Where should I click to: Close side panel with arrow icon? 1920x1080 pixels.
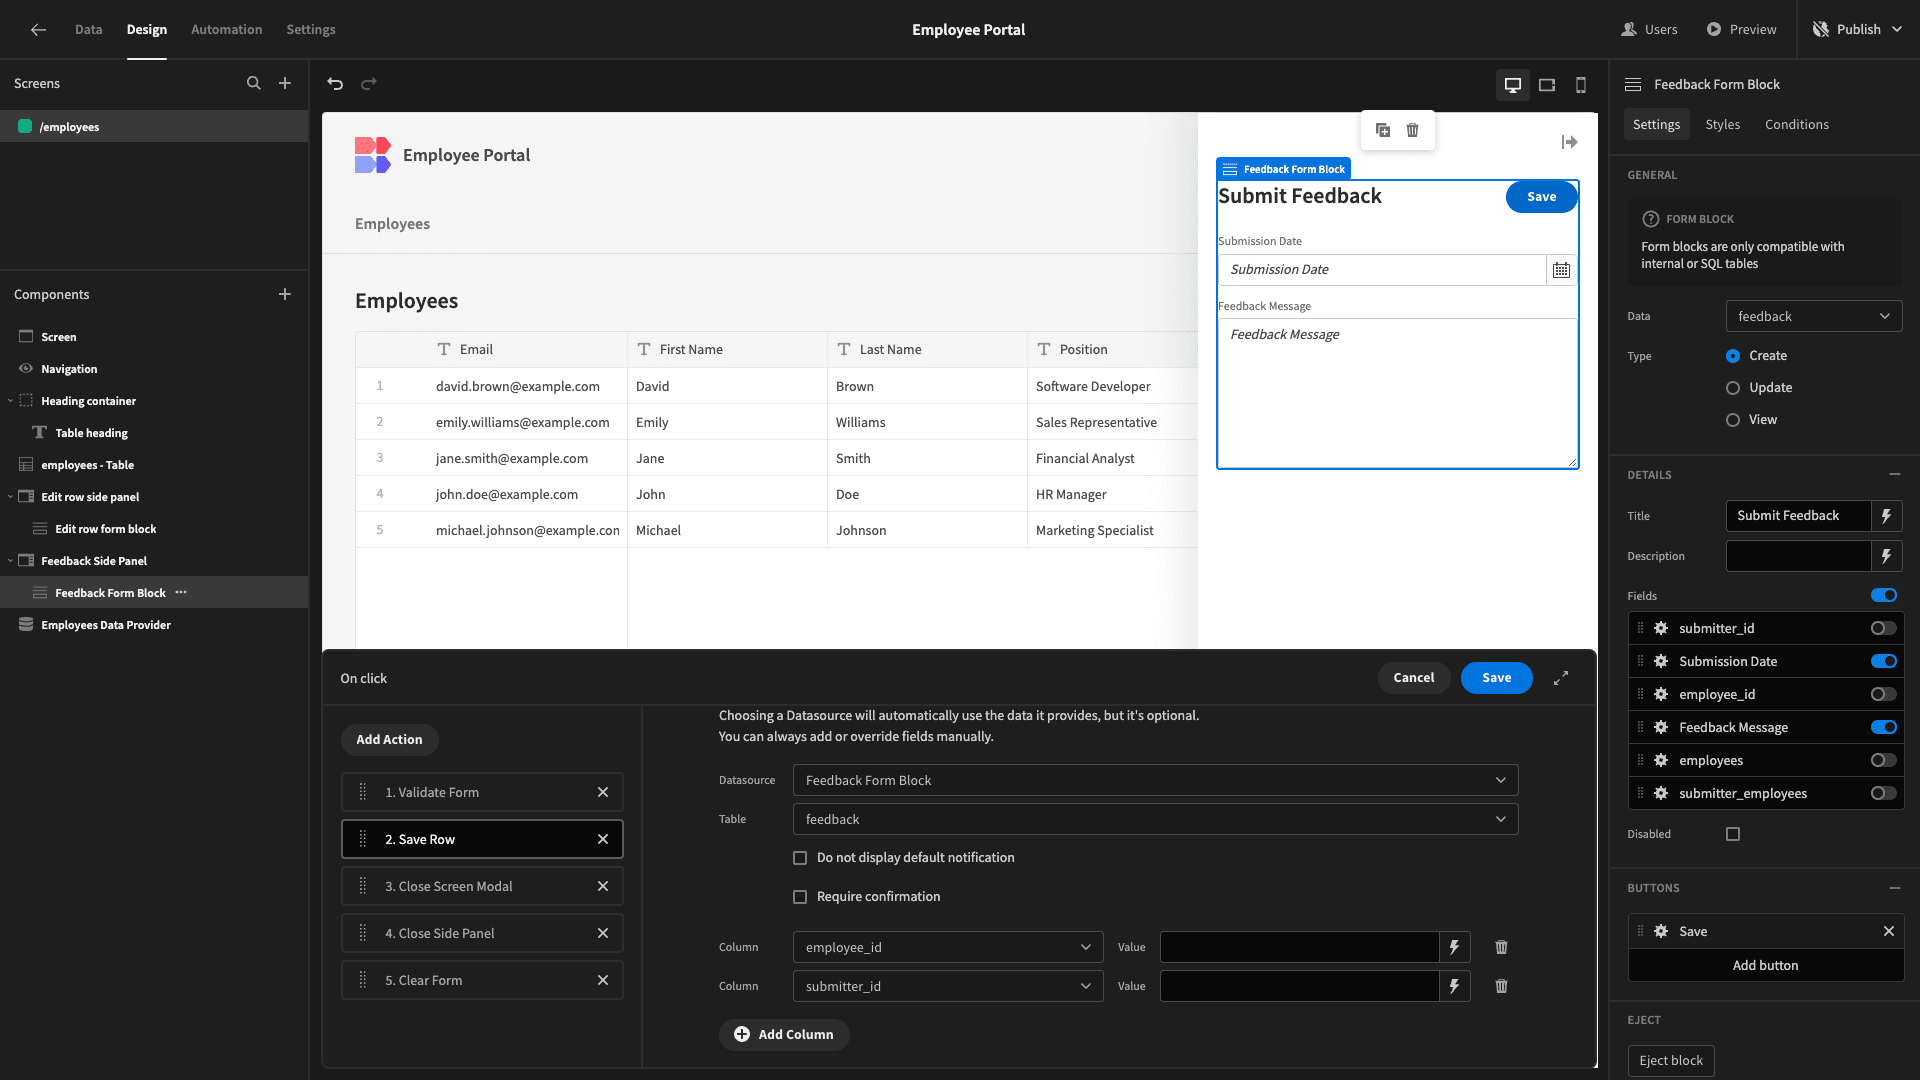pyautogui.click(x=1569, y=143)
